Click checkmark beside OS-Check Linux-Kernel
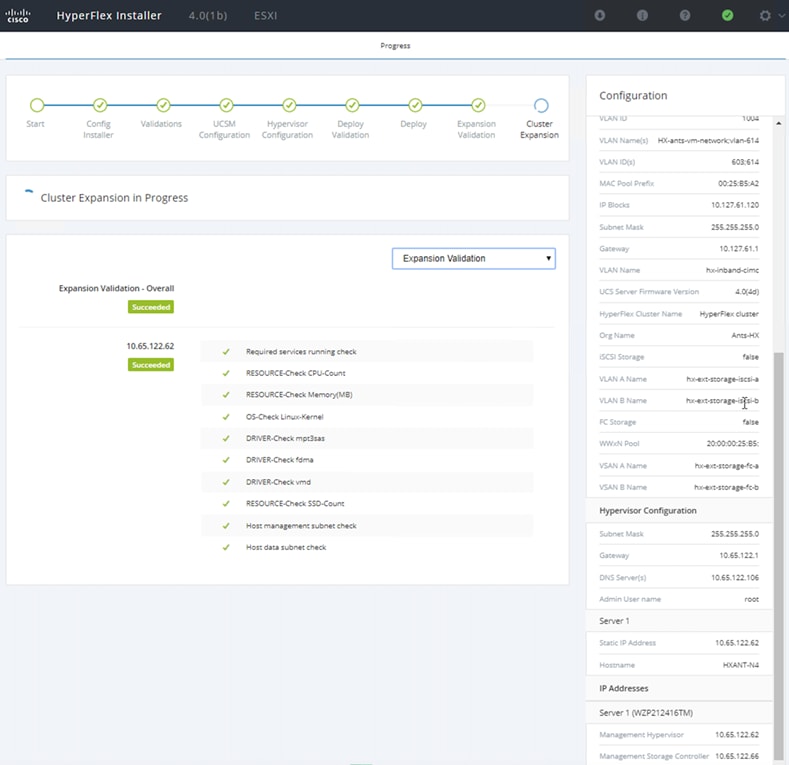The height and width of the screenshot is (765, 789). [226, 417]
